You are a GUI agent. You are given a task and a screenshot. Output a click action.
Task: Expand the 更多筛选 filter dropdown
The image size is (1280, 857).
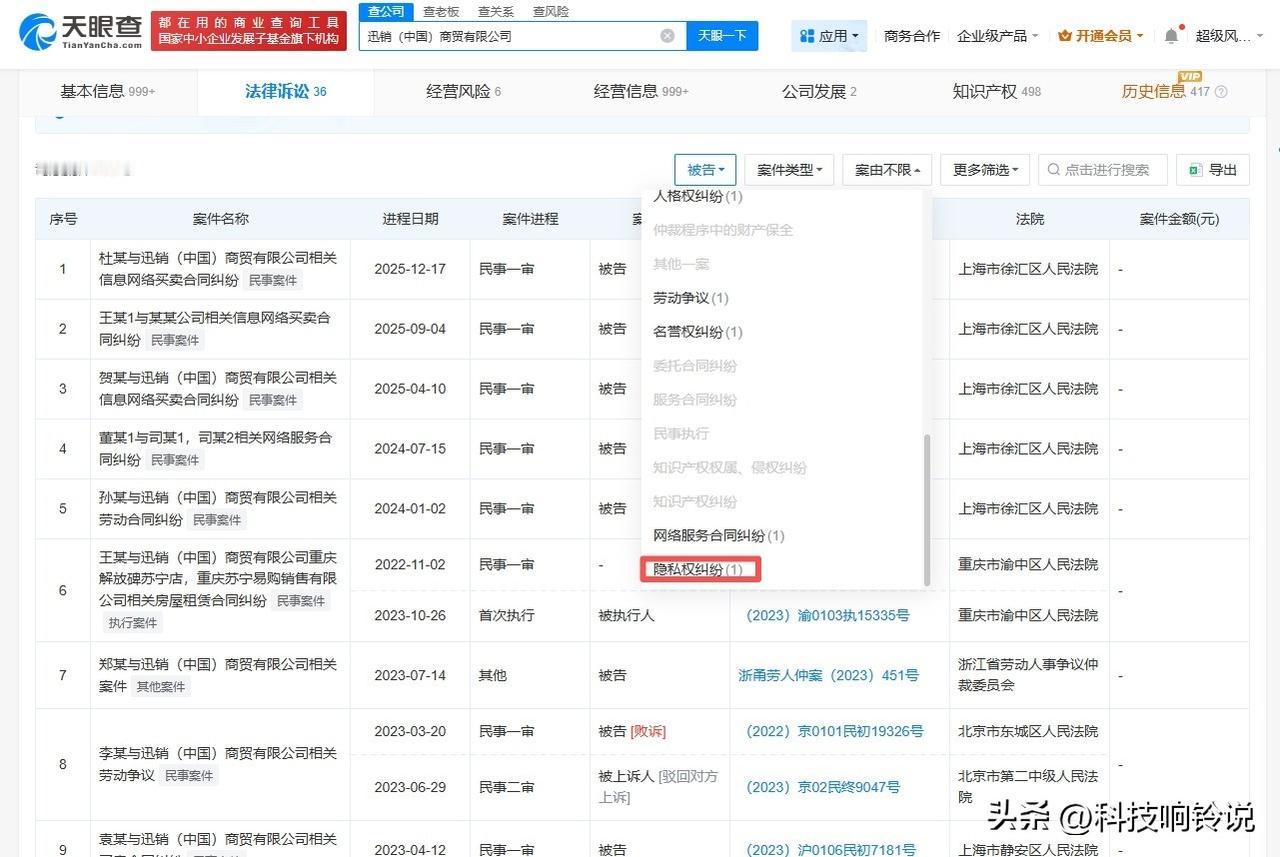point(984,169)
